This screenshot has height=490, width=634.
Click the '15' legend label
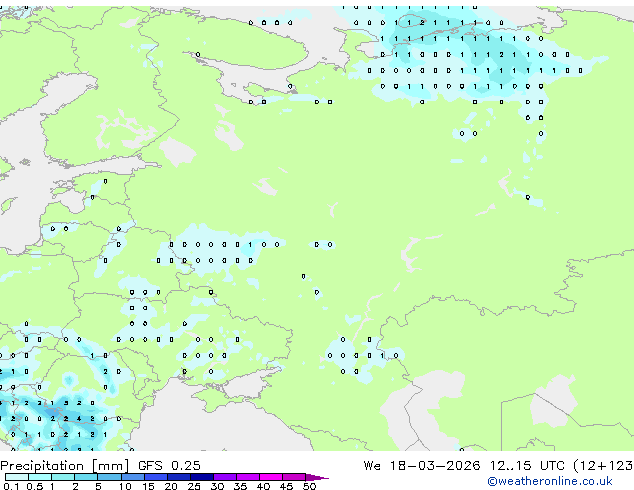click(148, 486)
